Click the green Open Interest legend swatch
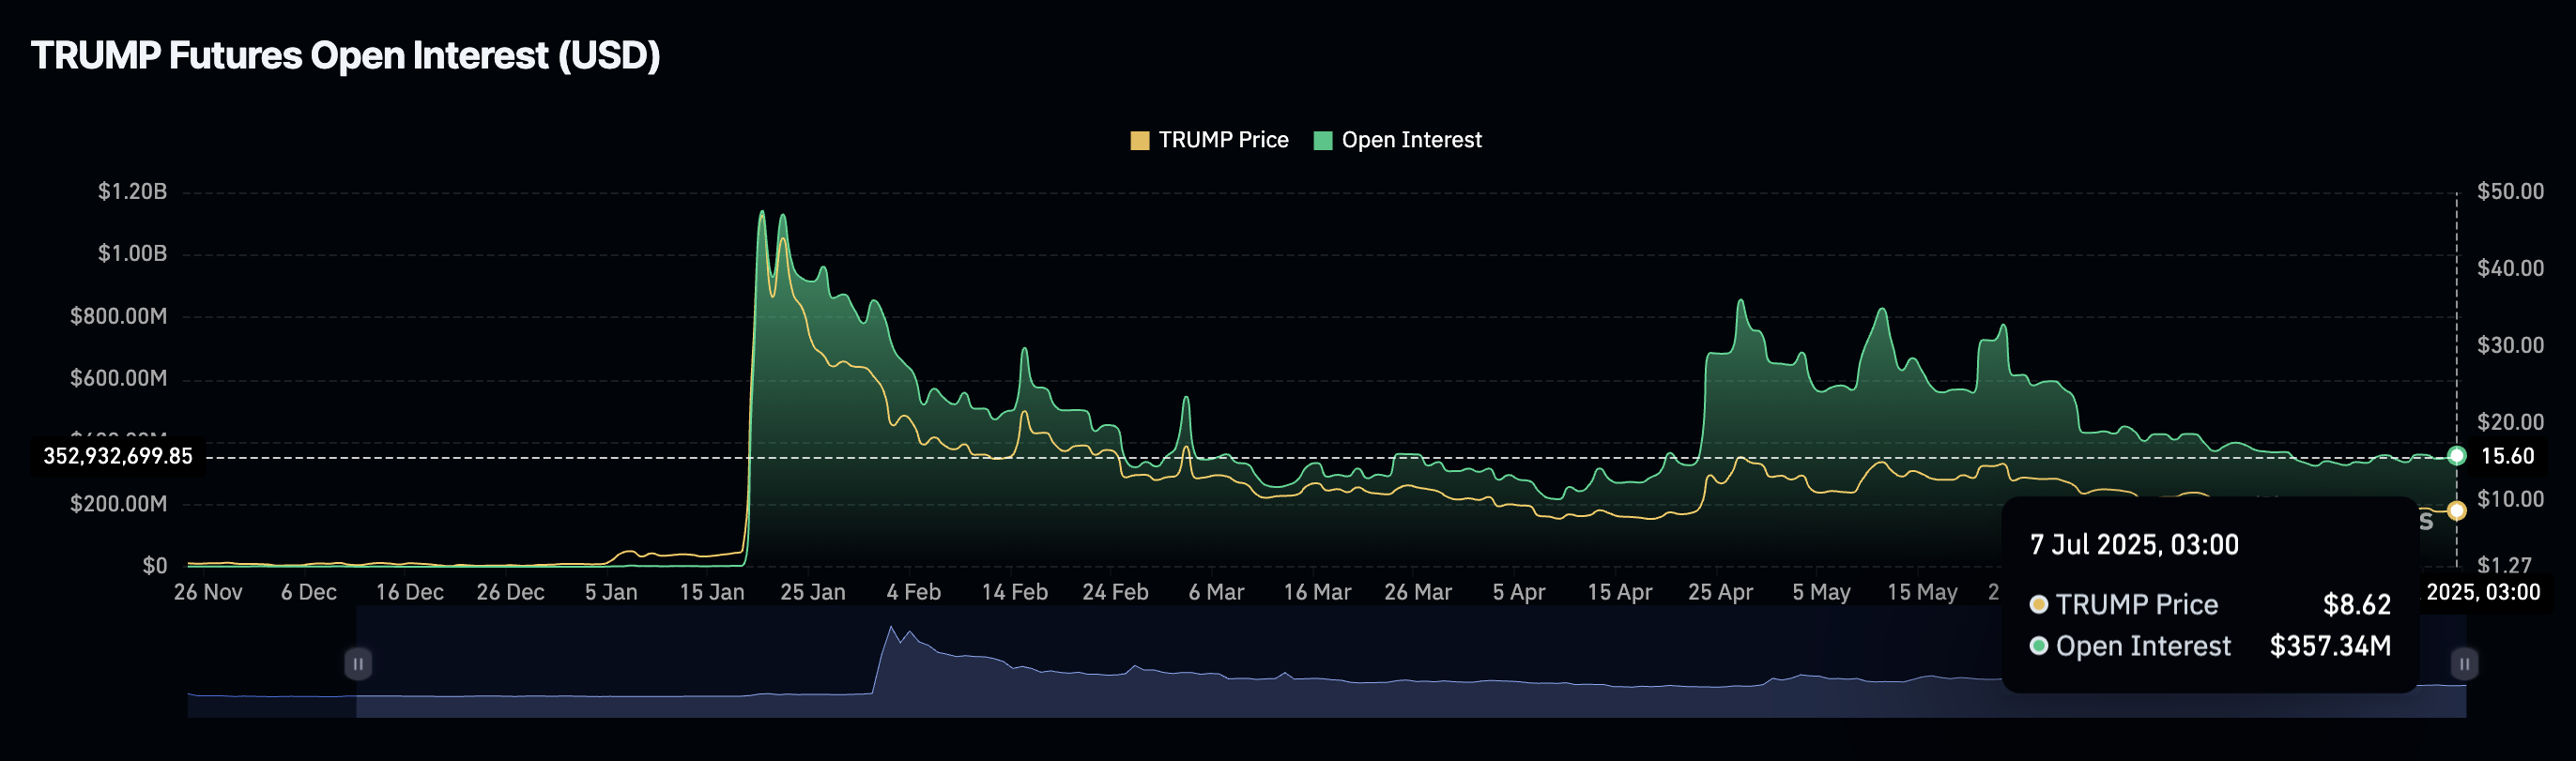The width and height of the screenshot is (2576, 761). click(1322, 141)
